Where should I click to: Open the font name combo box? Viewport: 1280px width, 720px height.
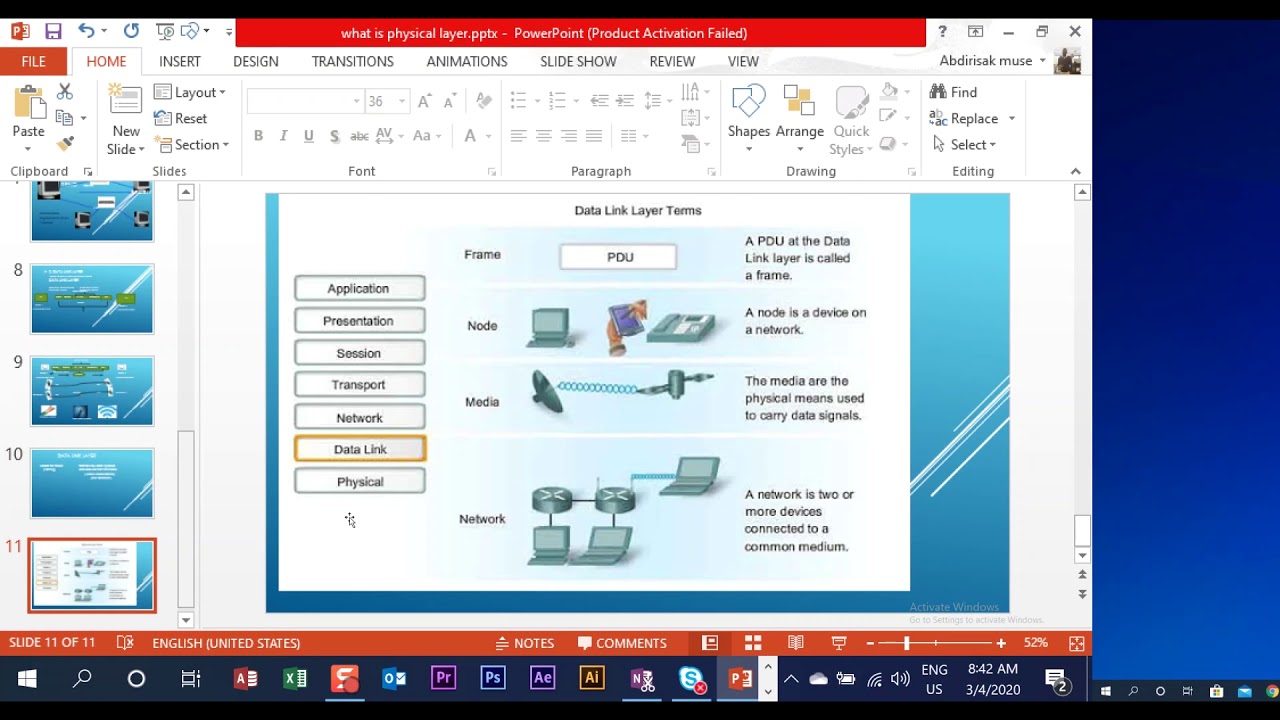[x=304, y=101]
